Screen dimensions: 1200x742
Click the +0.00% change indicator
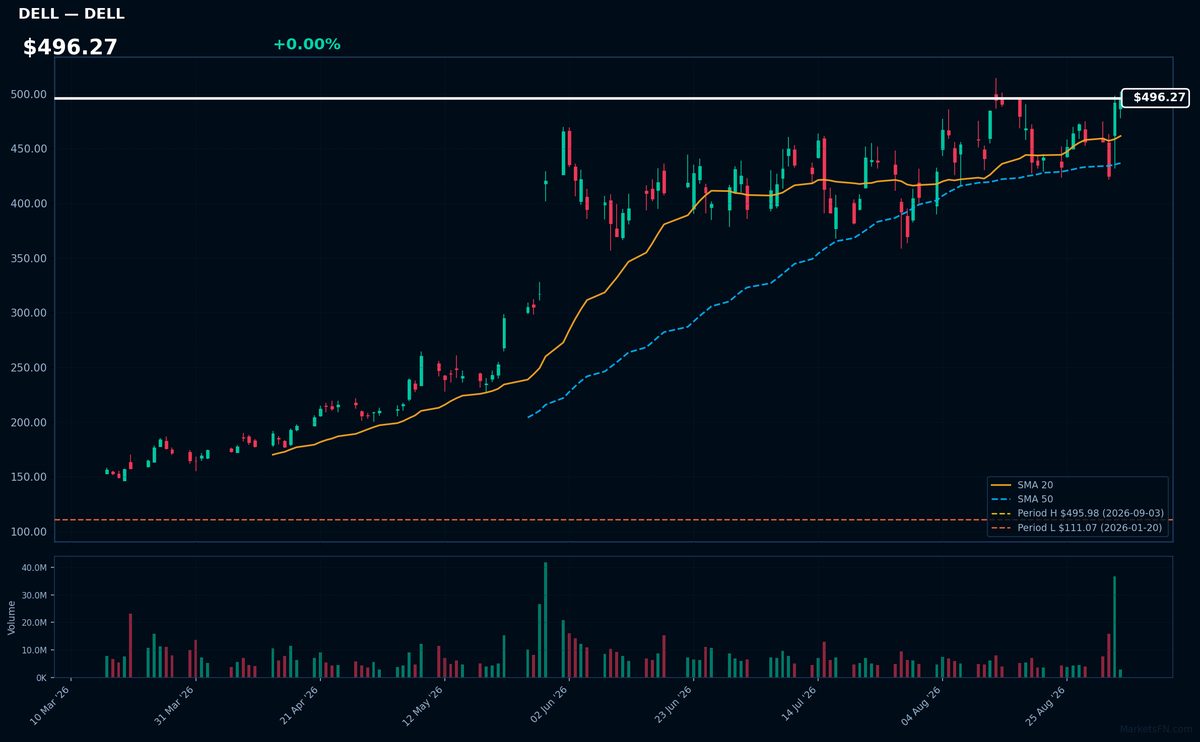(x=306, y=44)
